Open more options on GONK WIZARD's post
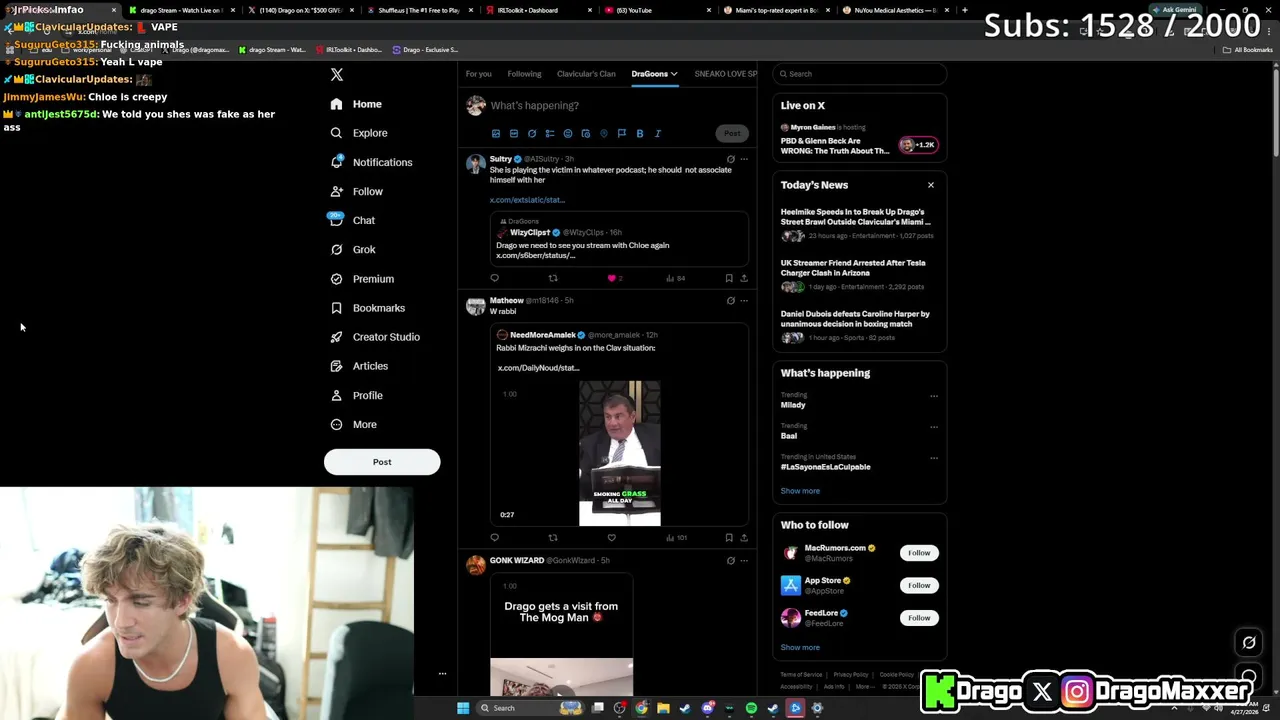The height and width of the screenshot is (720, 1280). click(x=744, y=561)
